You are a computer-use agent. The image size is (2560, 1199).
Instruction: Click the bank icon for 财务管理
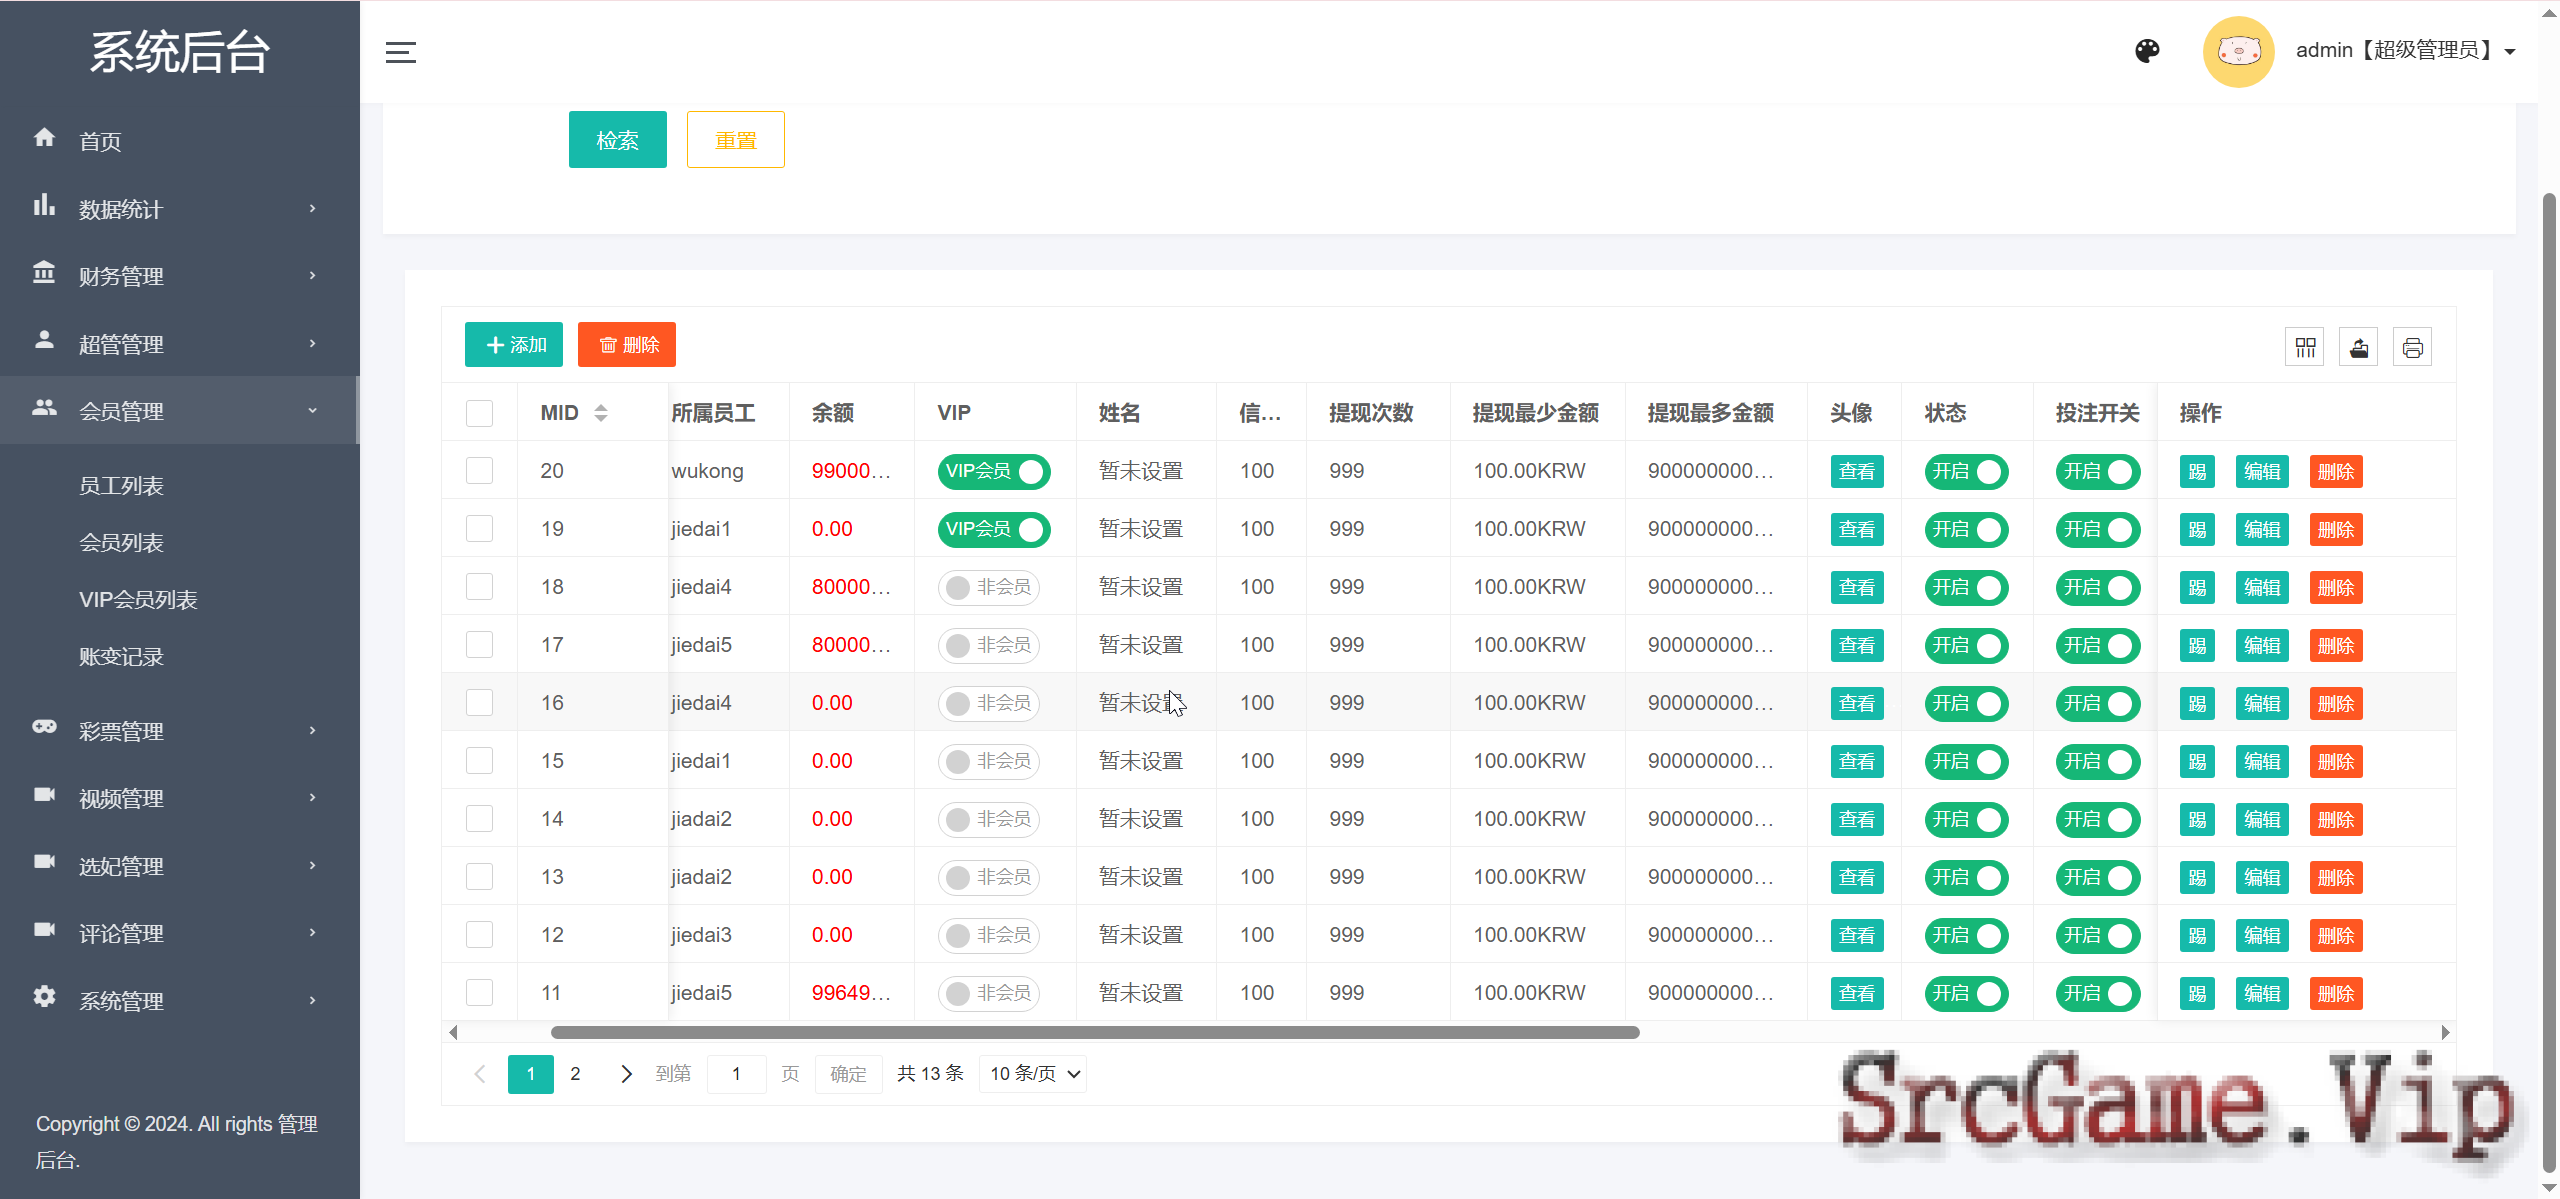click(44, 272)
